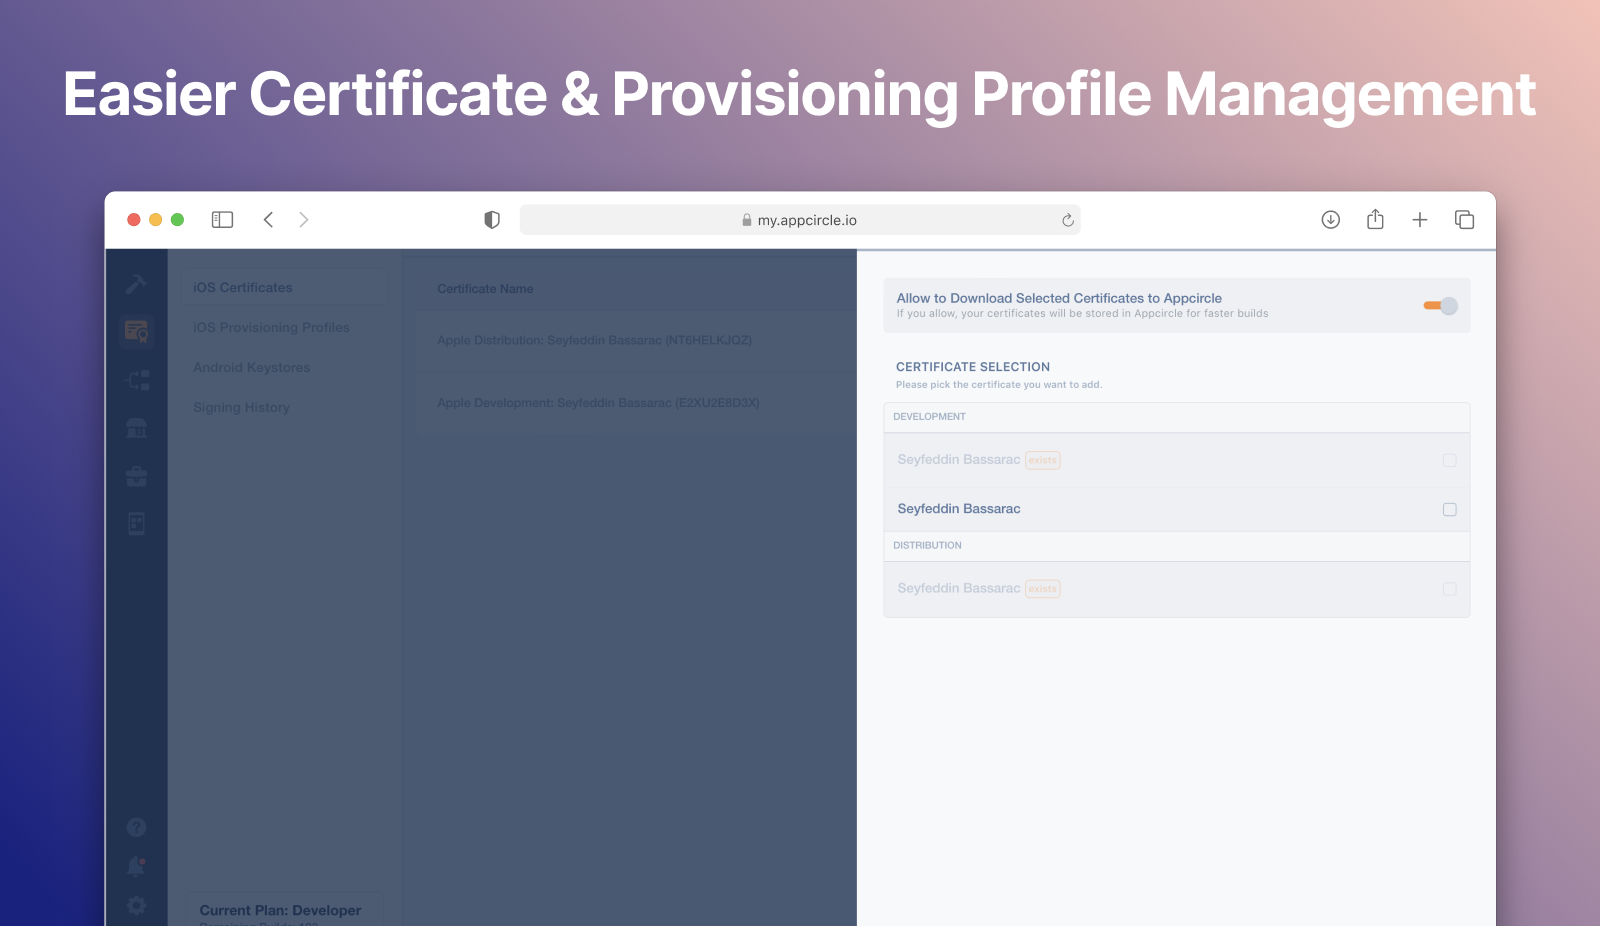
Task: Click checkbox of distribution certificate marked exists
Action: click(x=1450, y=589)
